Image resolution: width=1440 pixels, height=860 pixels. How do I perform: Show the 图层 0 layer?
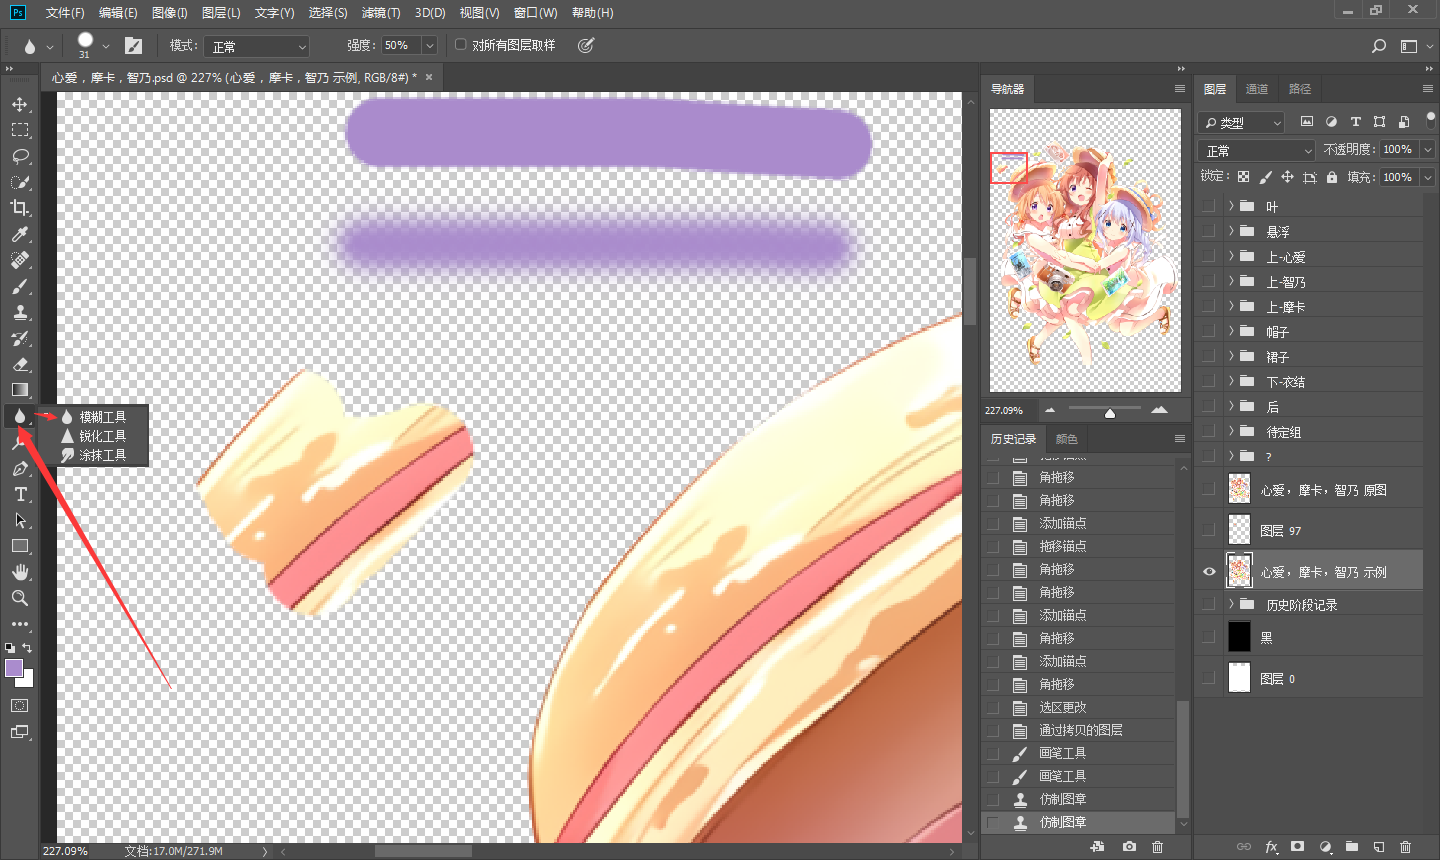click(1209, 678)
